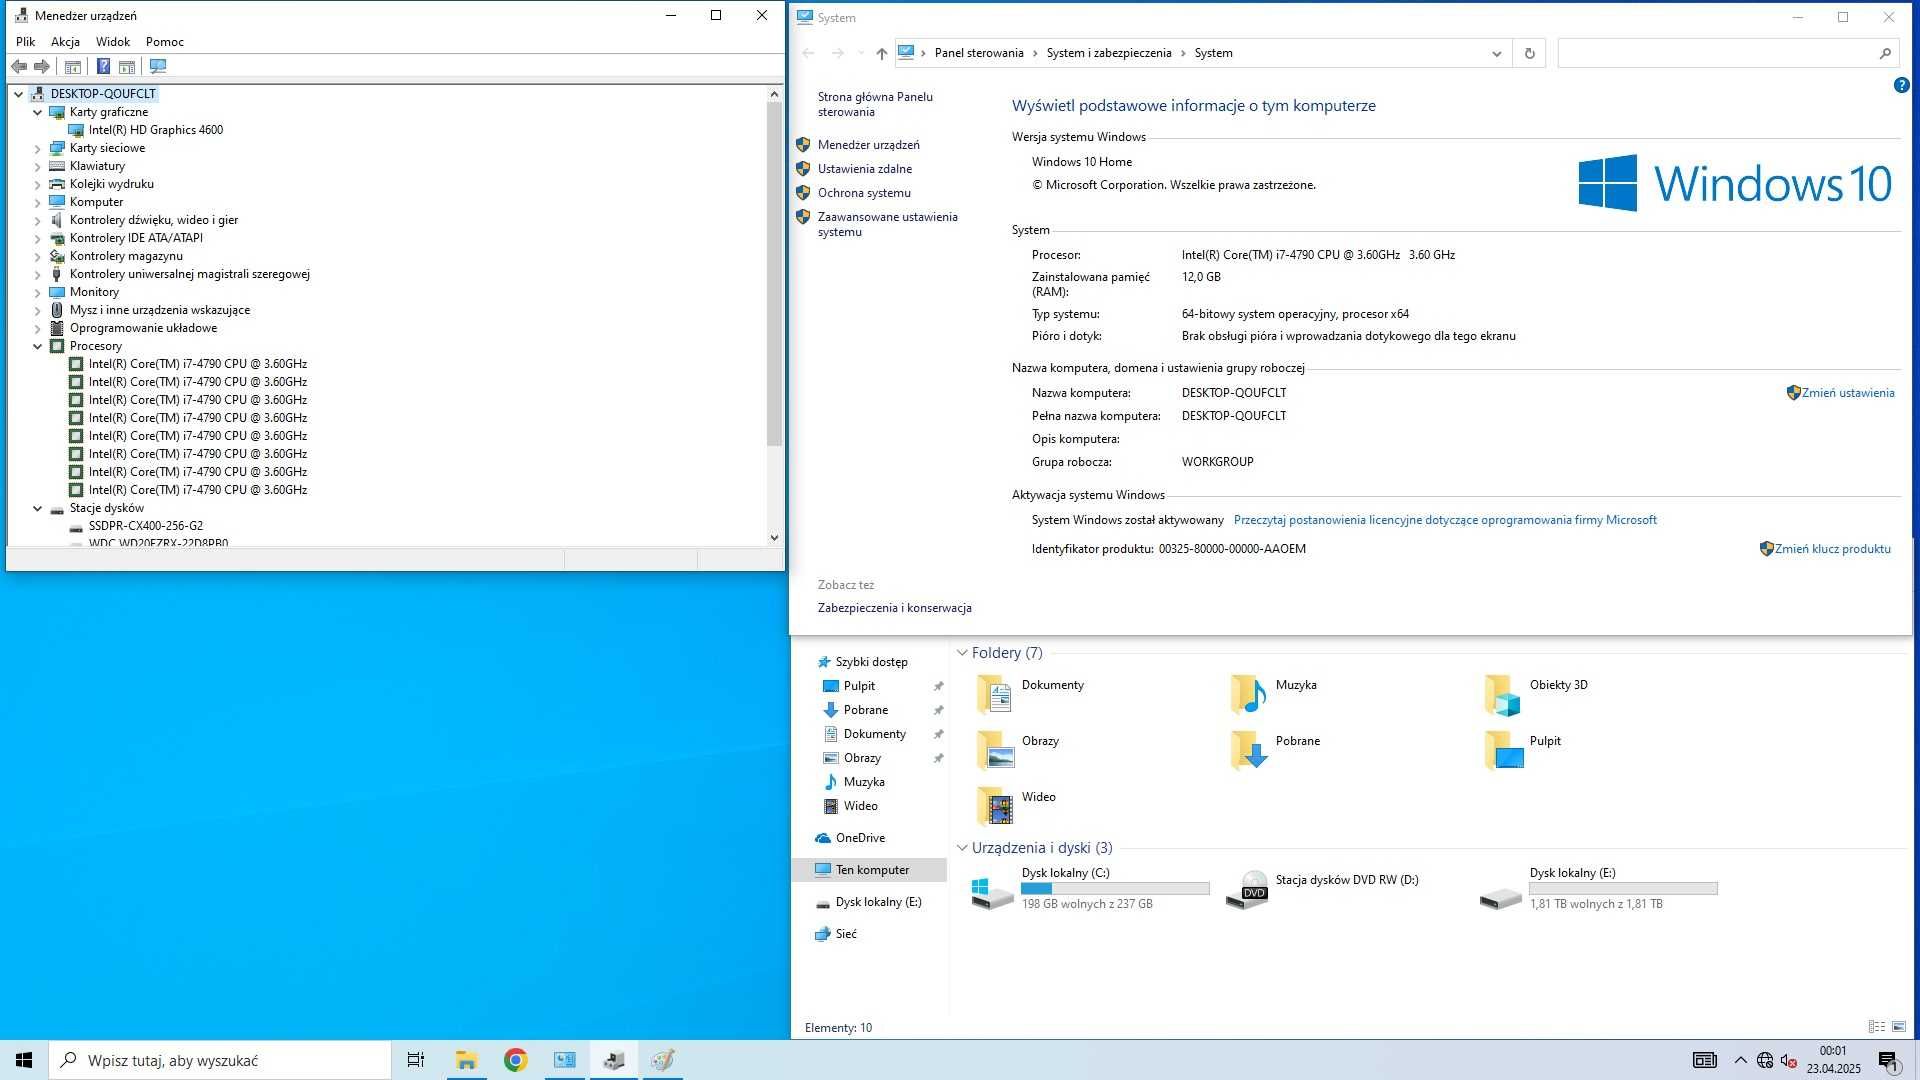Click the Paint icon in the taskbar

pos(663,1060)
